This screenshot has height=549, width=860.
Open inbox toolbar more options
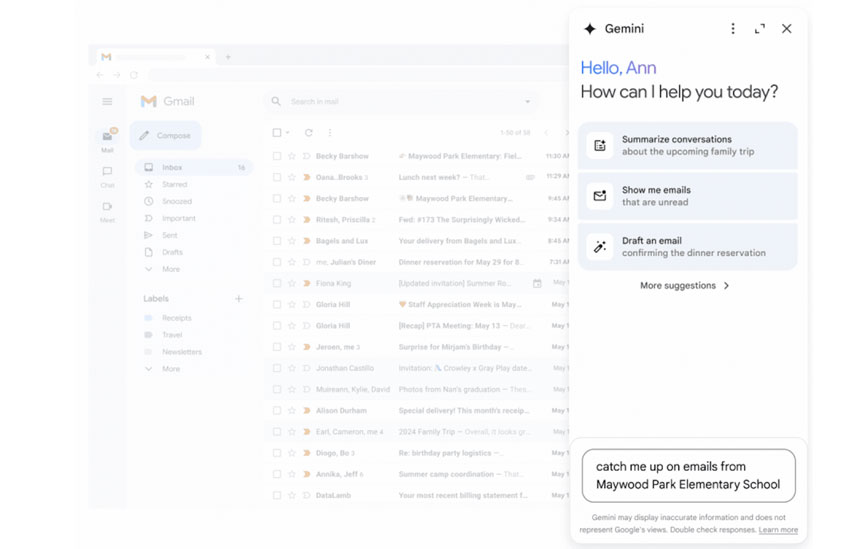click(330, 133)
